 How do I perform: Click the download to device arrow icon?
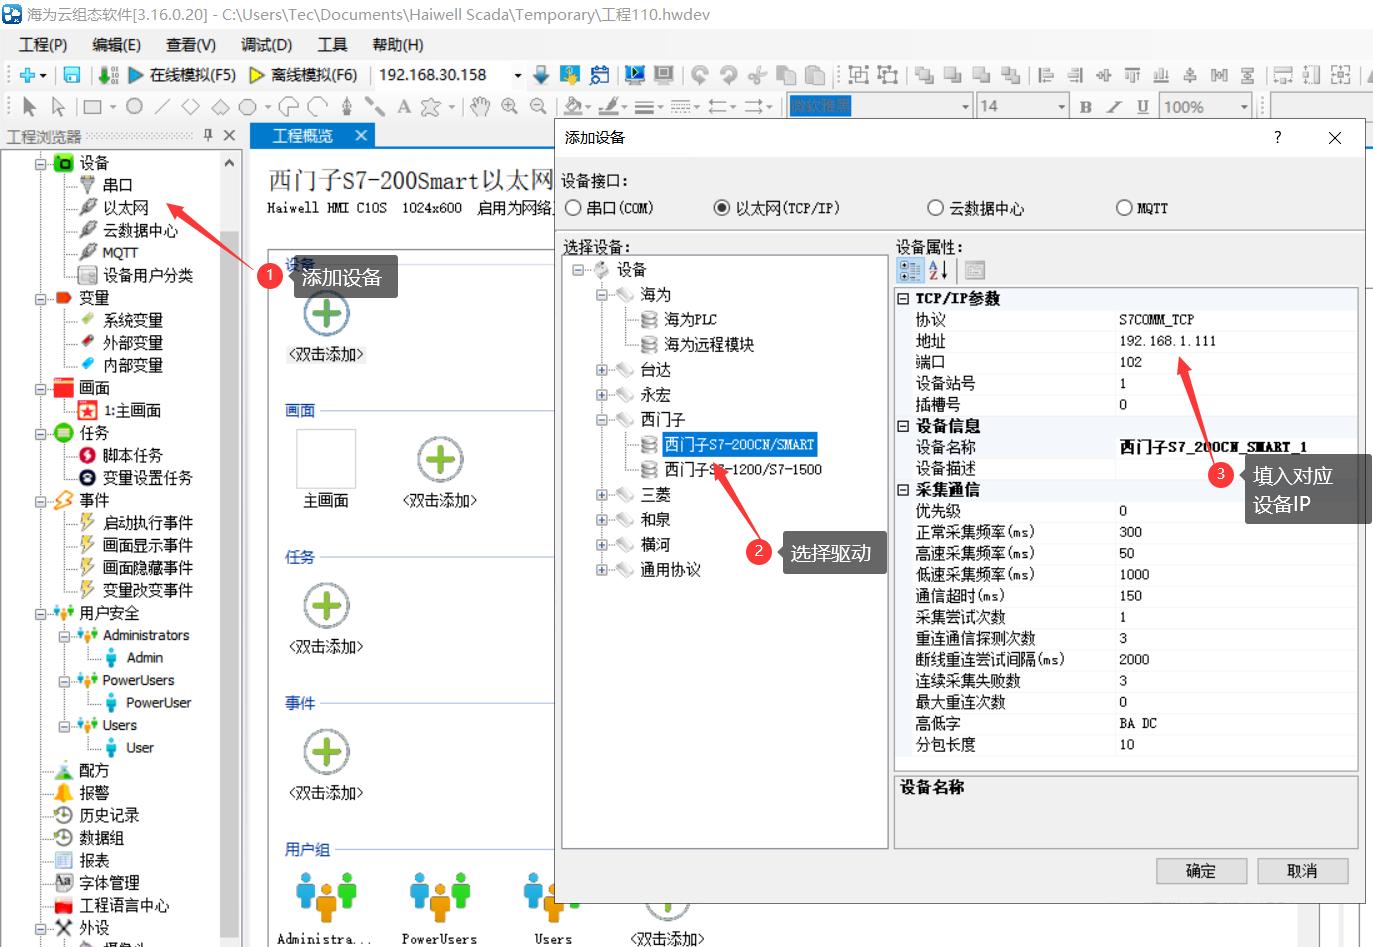[x=541, y=75]
